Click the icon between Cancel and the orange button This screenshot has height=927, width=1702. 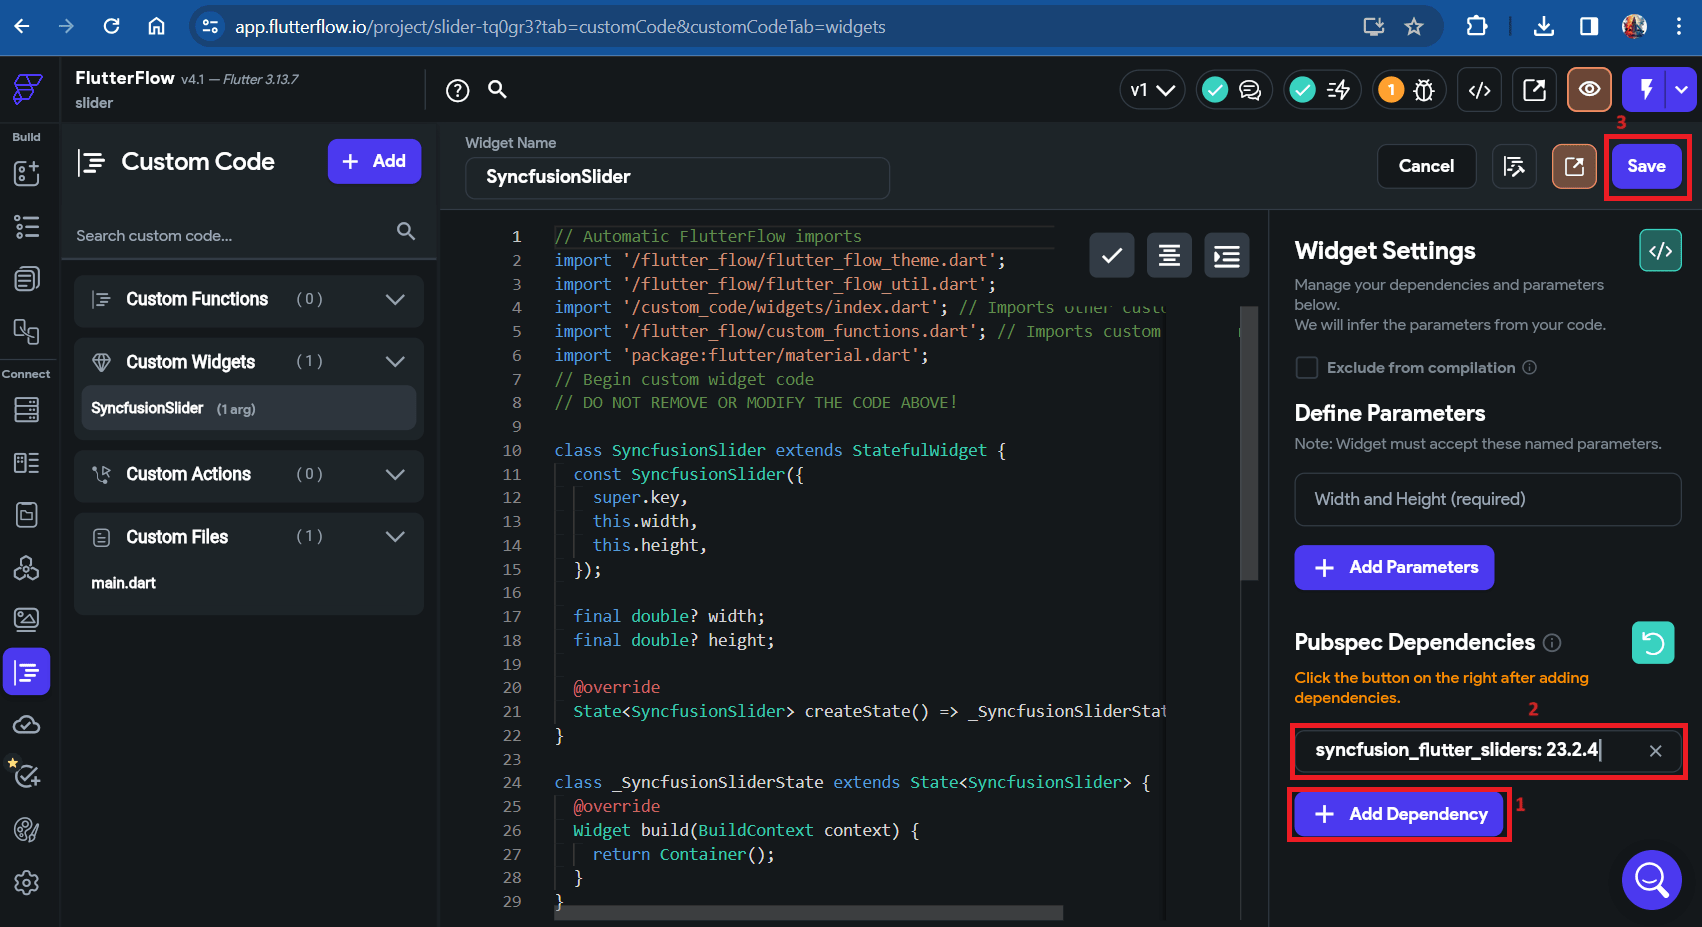(x=1514, y=166)
